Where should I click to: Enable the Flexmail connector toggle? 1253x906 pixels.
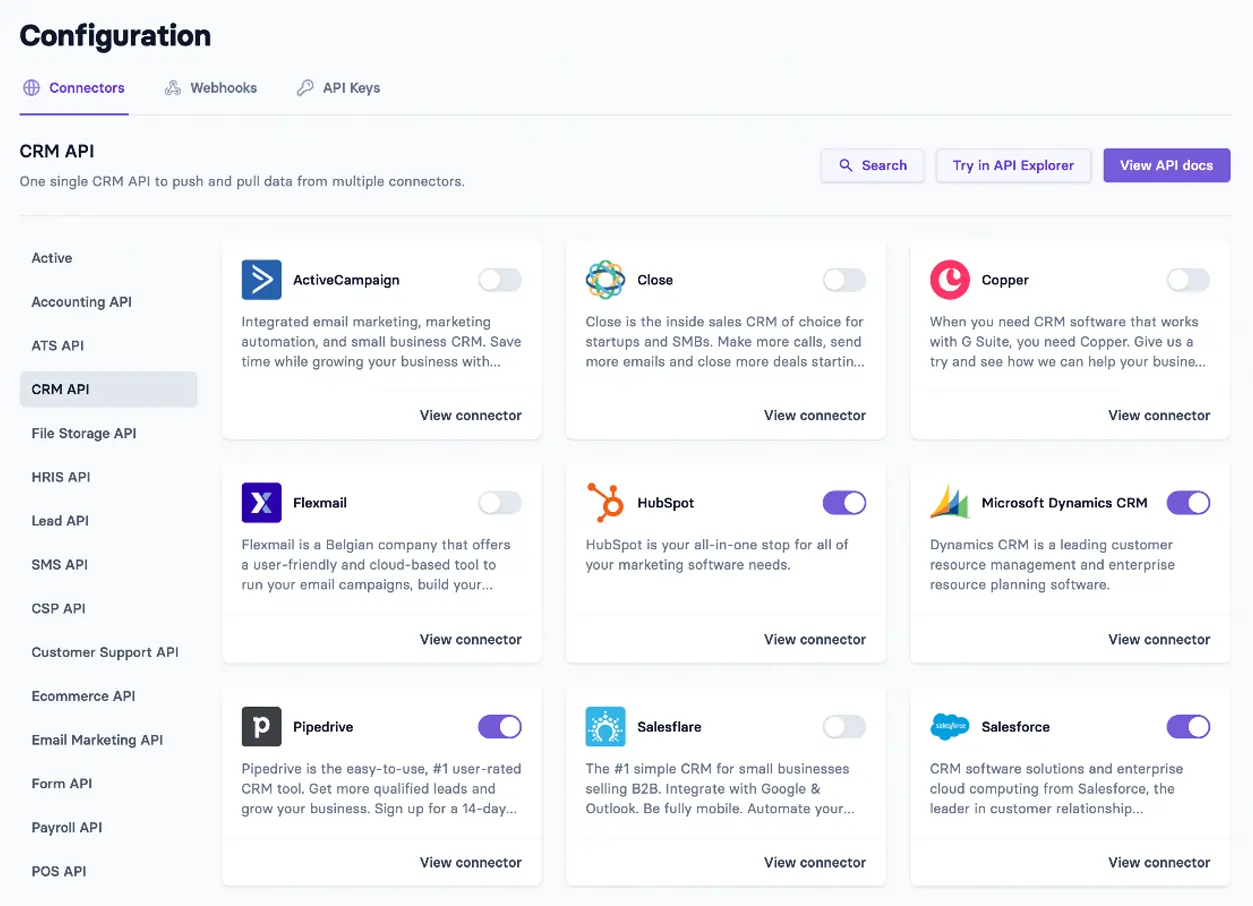click(500, 503)
